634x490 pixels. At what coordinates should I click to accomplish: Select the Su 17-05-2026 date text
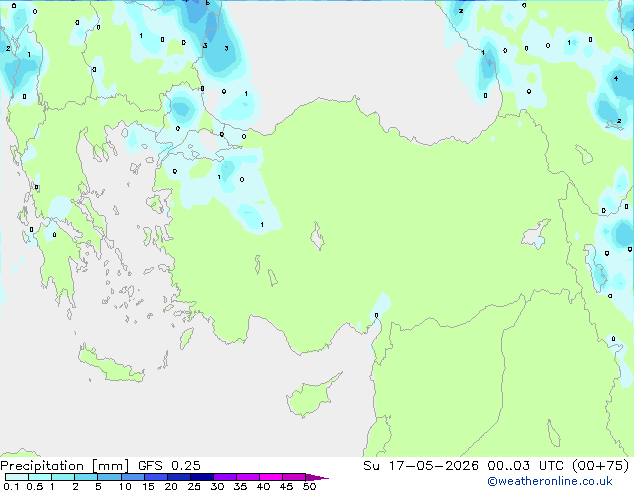coord(421,466)
